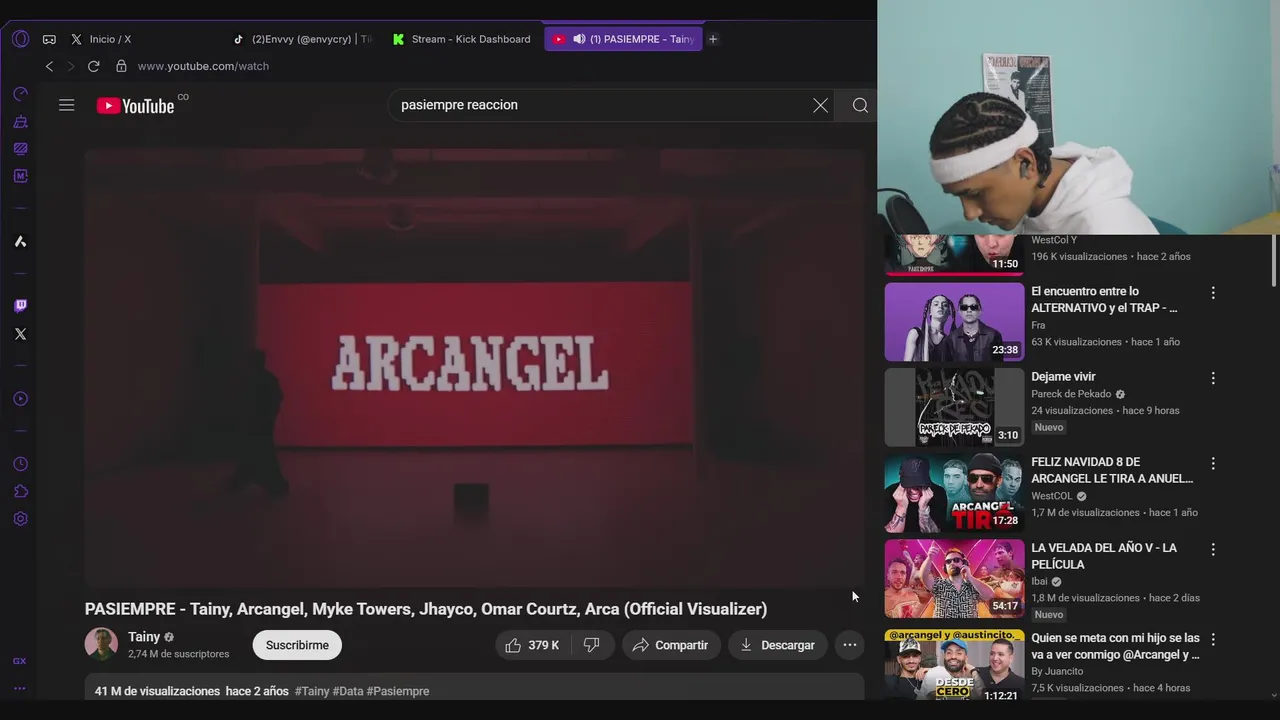Image resolution: width=1280 pixels, height=720 pixels.
Task: Open a new tab with plus button
Action: (x=713, y=39)
